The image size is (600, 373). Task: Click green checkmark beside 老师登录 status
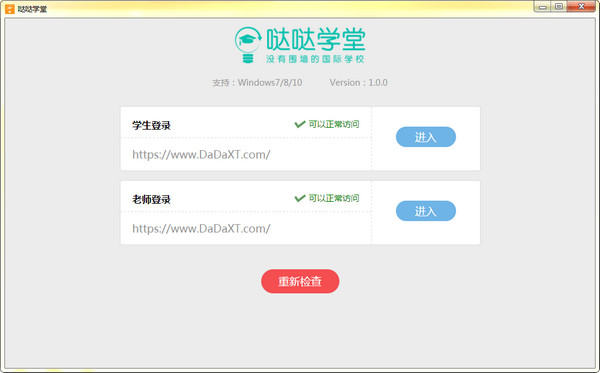[300, 198]
